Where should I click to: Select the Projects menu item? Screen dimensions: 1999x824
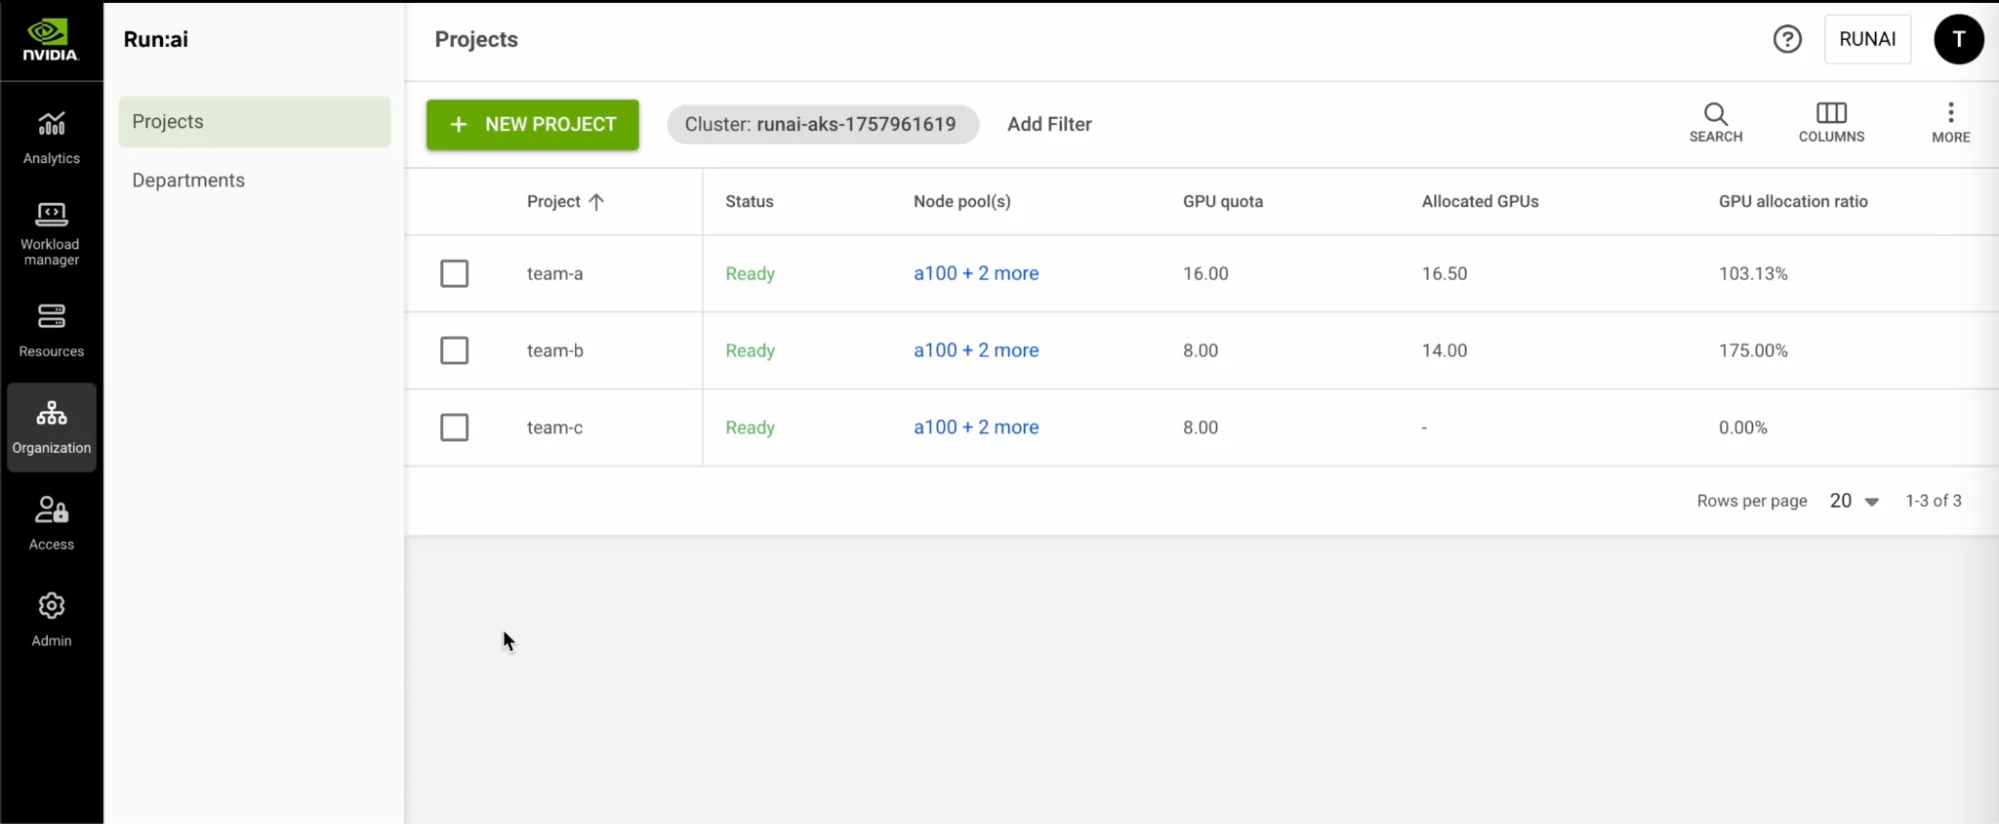click(254, 122)
